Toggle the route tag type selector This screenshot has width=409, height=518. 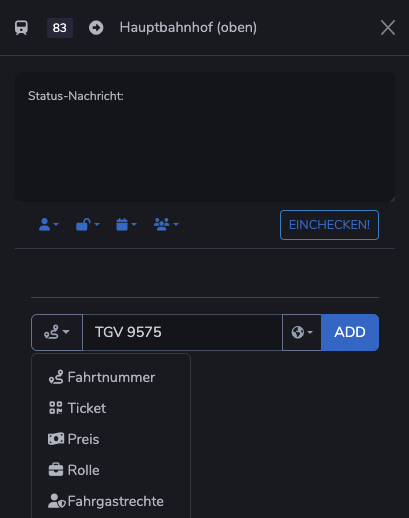point(57,332)
